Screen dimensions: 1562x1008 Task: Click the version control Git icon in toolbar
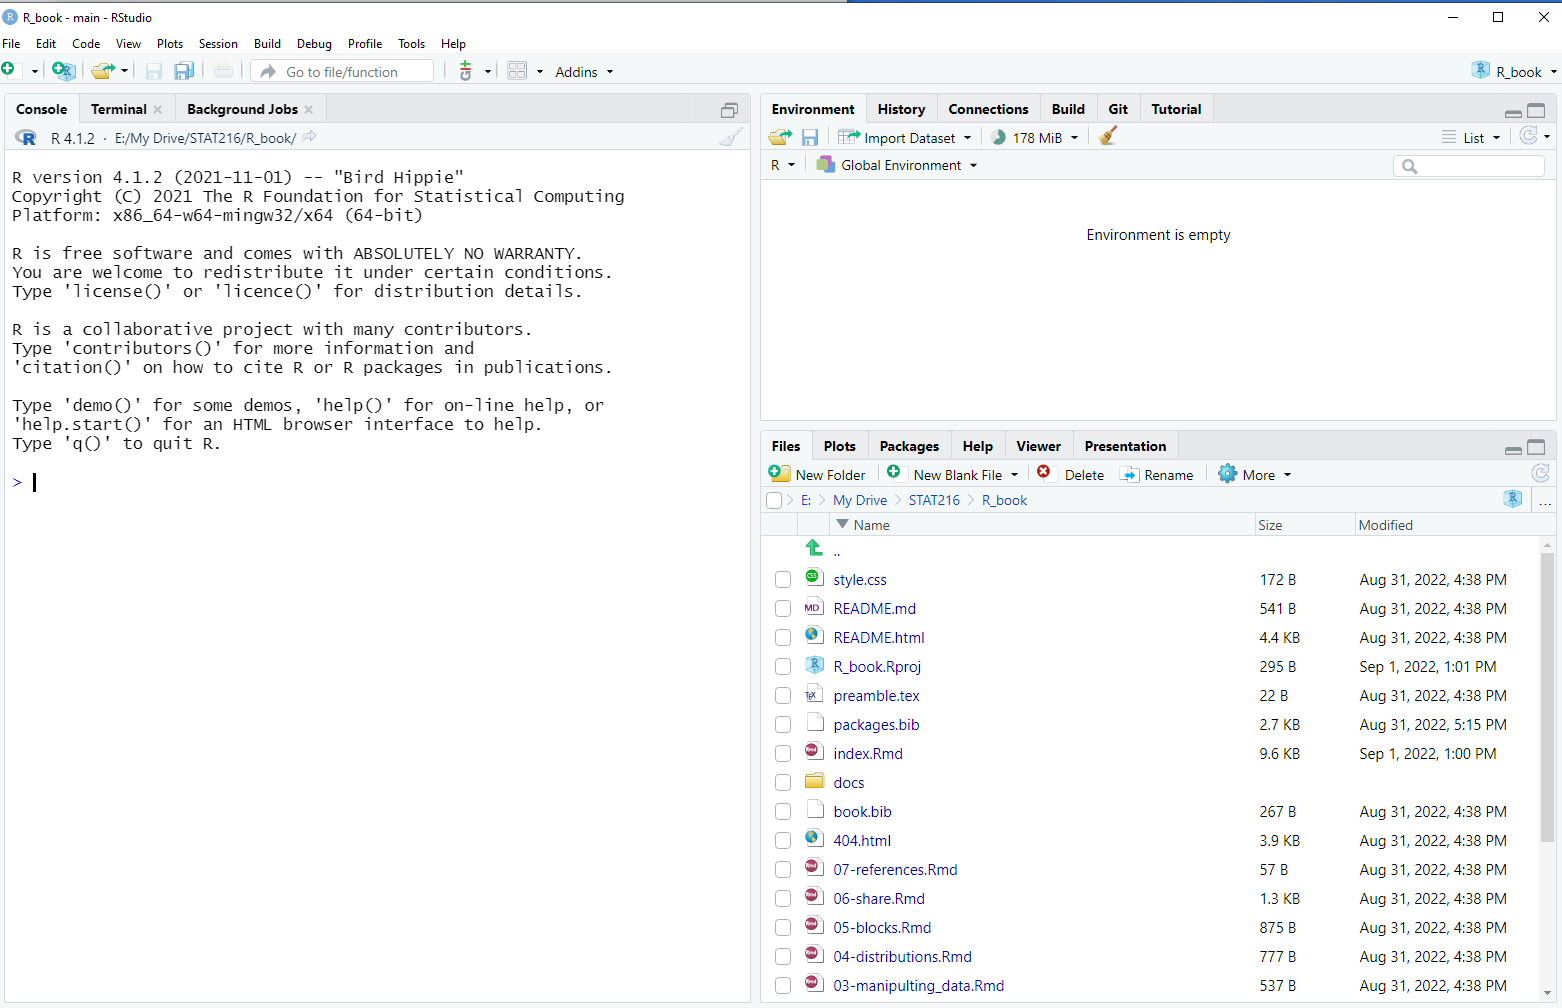coord(465,71)
